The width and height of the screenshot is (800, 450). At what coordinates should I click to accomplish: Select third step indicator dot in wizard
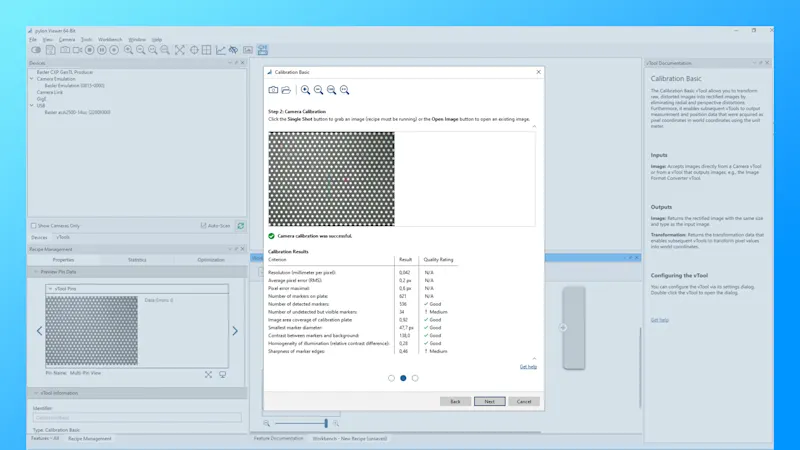(x=415, y=378)
